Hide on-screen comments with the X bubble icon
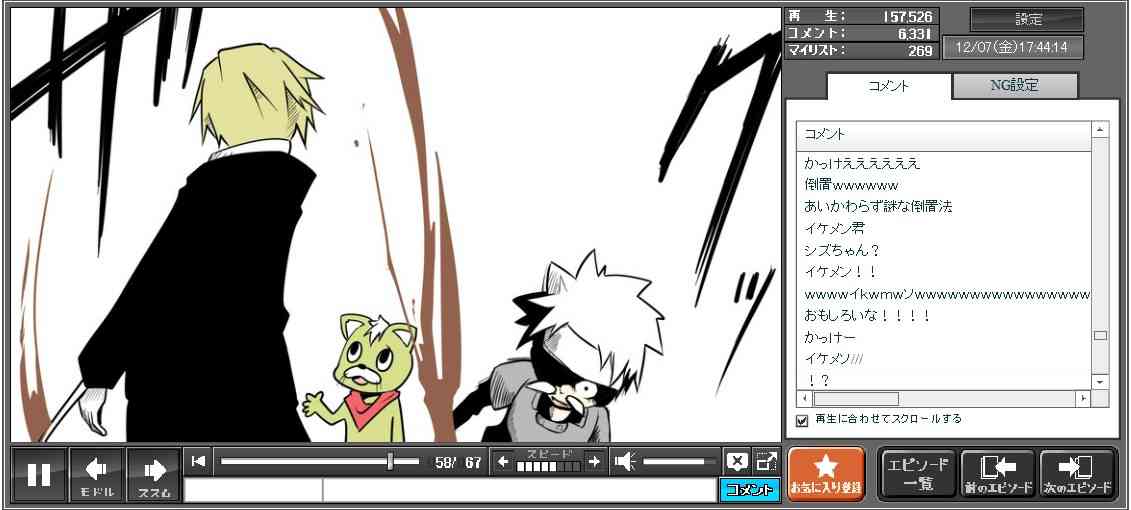Viewport: 1131px width, 510px height. click(736, 461)
